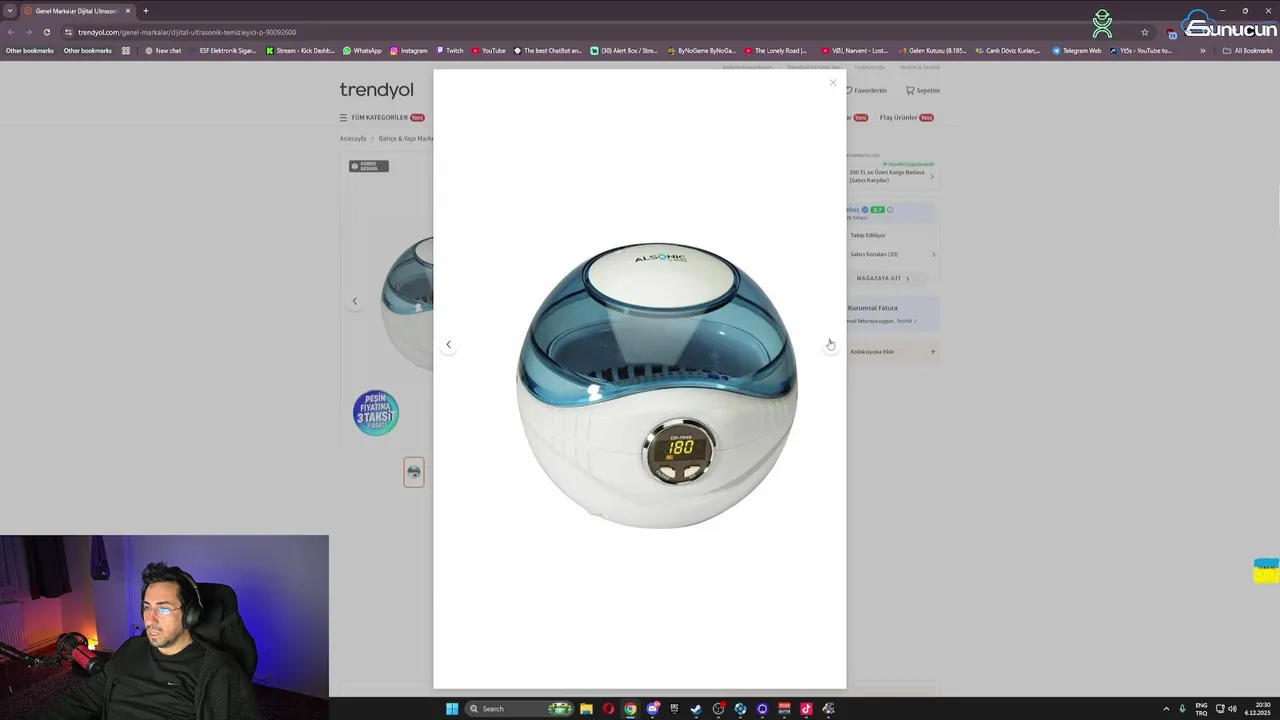This screenshot has height=720, width=1280.
Task: Open Opera browser from taskbar
Action: [608, 709]
